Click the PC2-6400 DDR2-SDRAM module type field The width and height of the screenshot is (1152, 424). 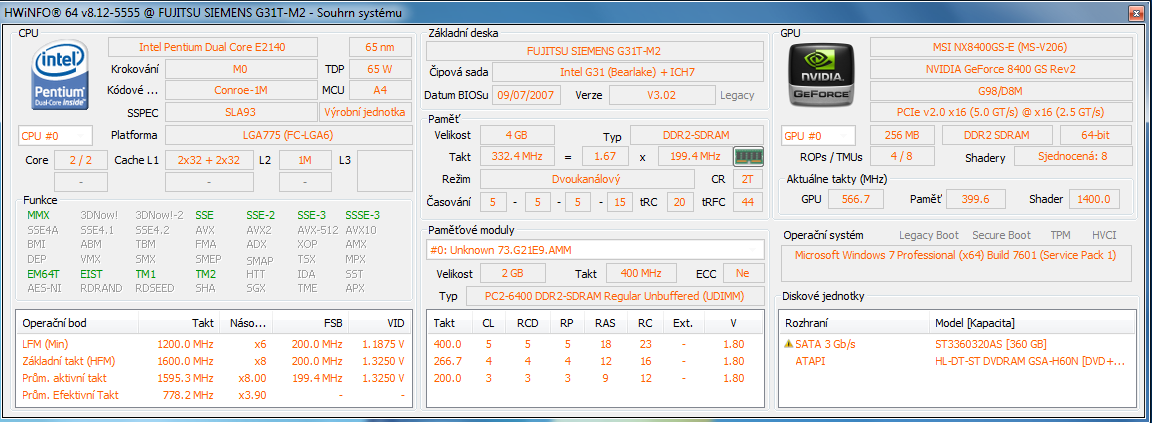tap(614, 296)
